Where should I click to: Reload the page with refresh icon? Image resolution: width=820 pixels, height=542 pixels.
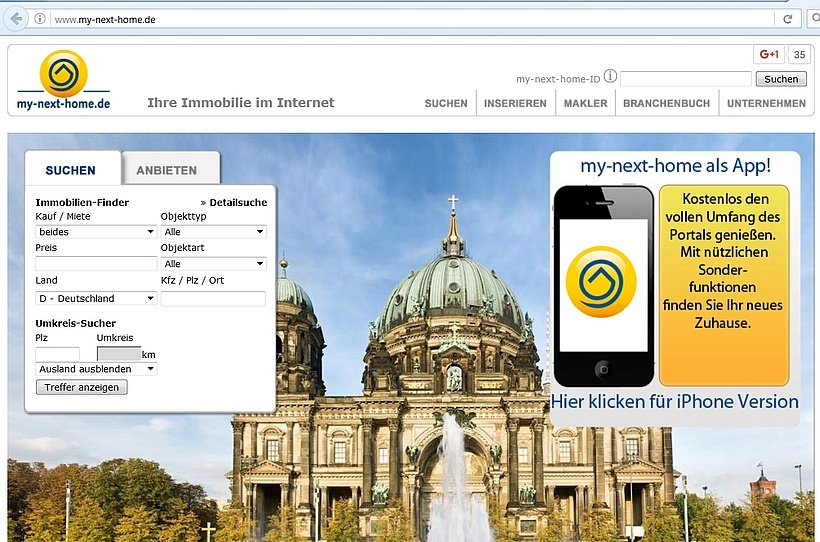point(788,19)
